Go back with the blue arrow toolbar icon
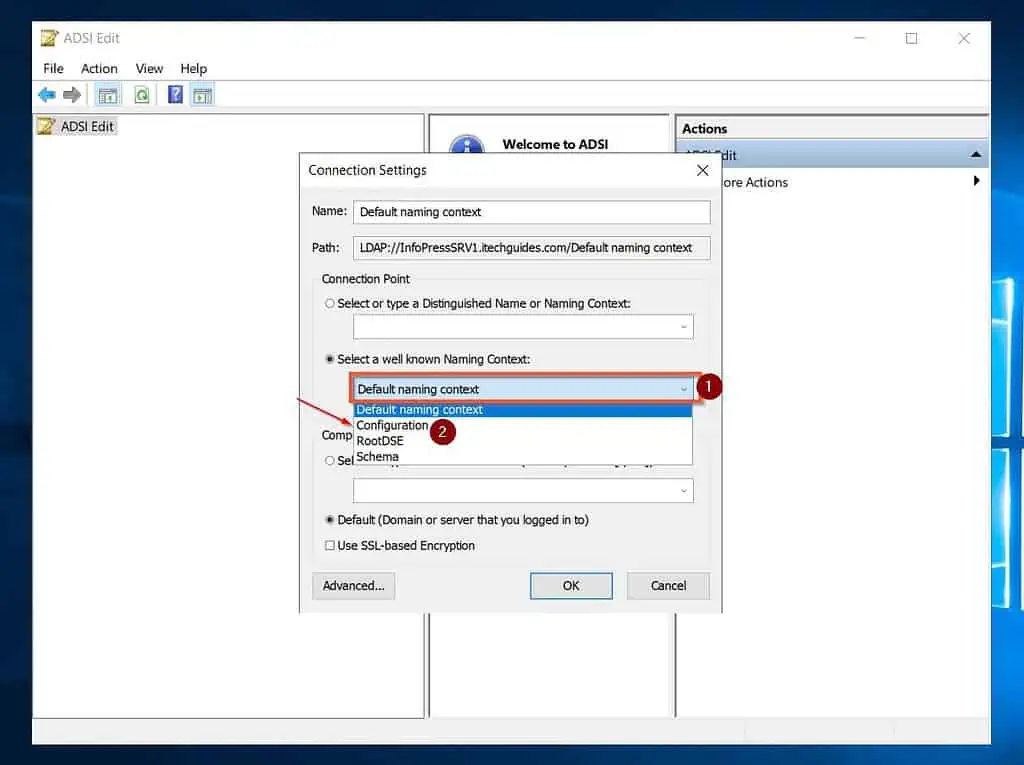This screenshot has height=765, width=1024. (x=46, y=95)
